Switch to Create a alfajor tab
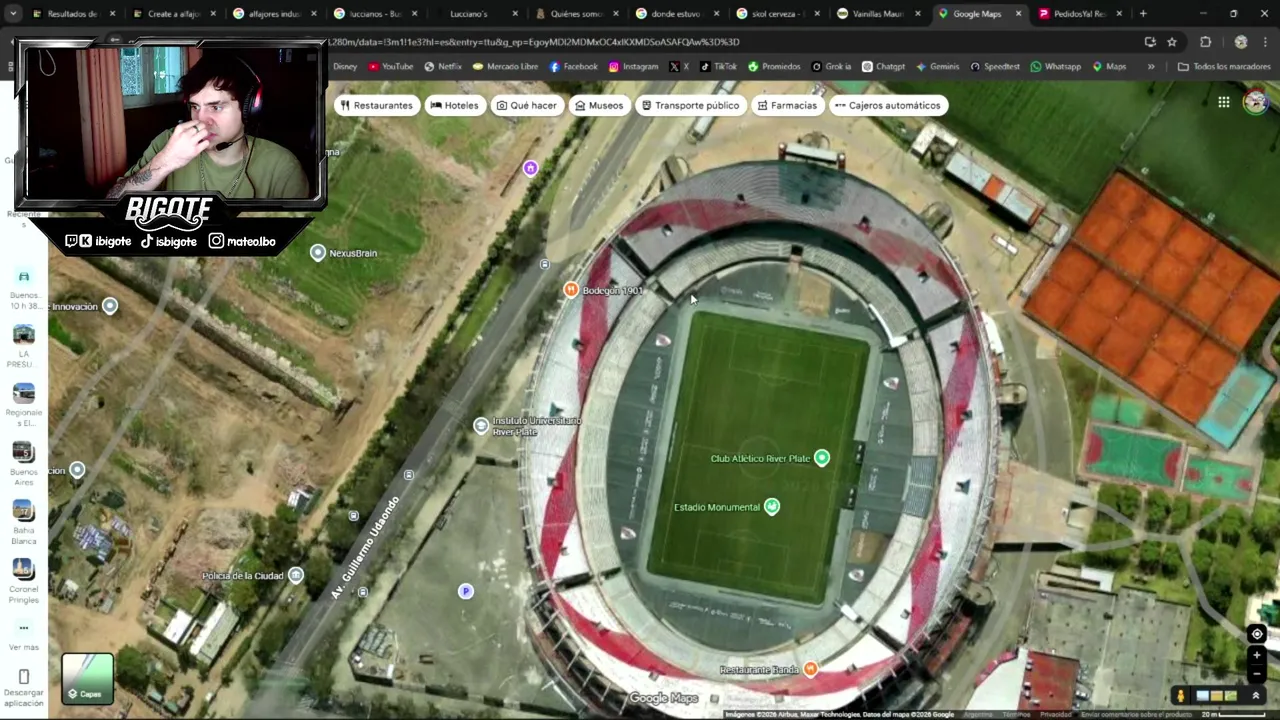This screenshot has width=1280, height=720. point(172,14)
